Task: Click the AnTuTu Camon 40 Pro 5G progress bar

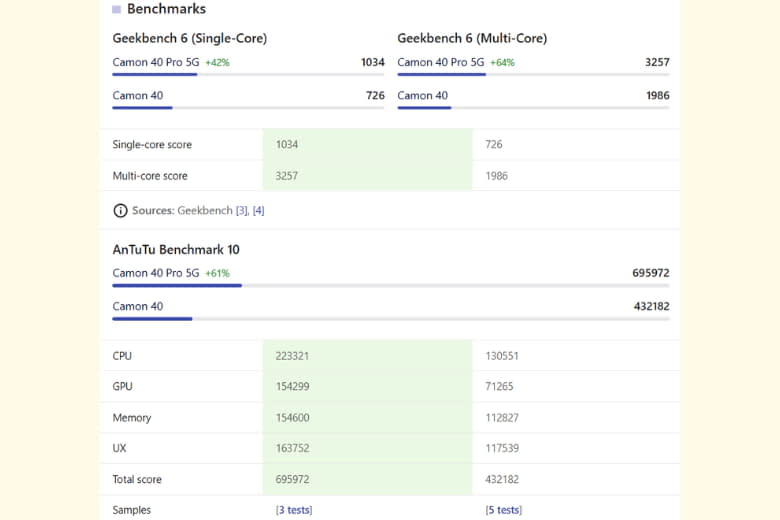Action: pos(391,286)
